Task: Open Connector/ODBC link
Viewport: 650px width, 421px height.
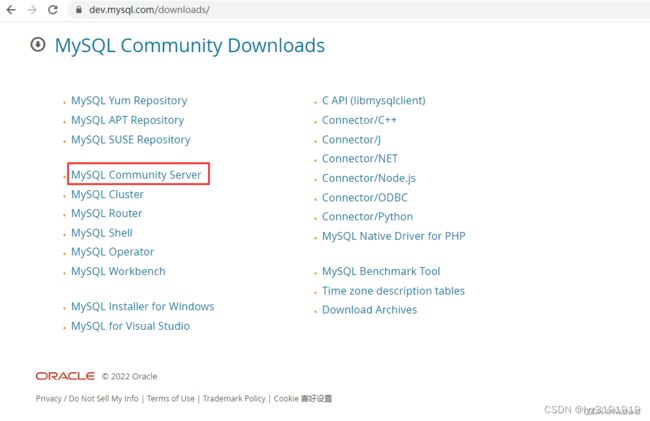Action: 365,198
